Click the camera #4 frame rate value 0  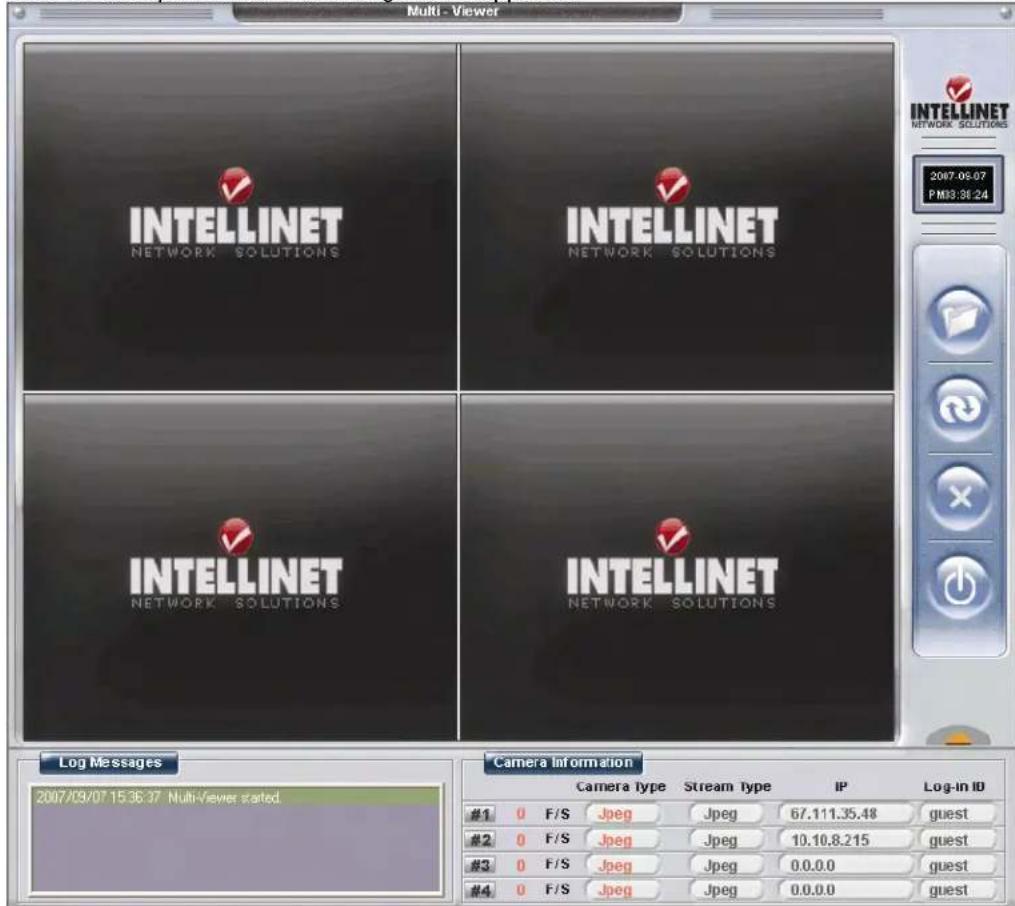pyautogui.click(x=520, y=890)
